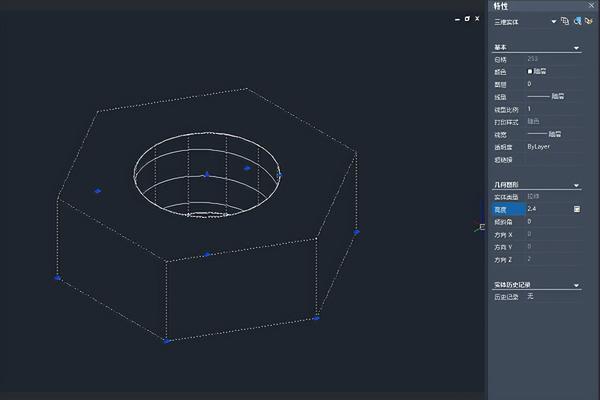Click the 倾斜角 taper angle value 0
600x400 pixels.
(x=529, y=221)
